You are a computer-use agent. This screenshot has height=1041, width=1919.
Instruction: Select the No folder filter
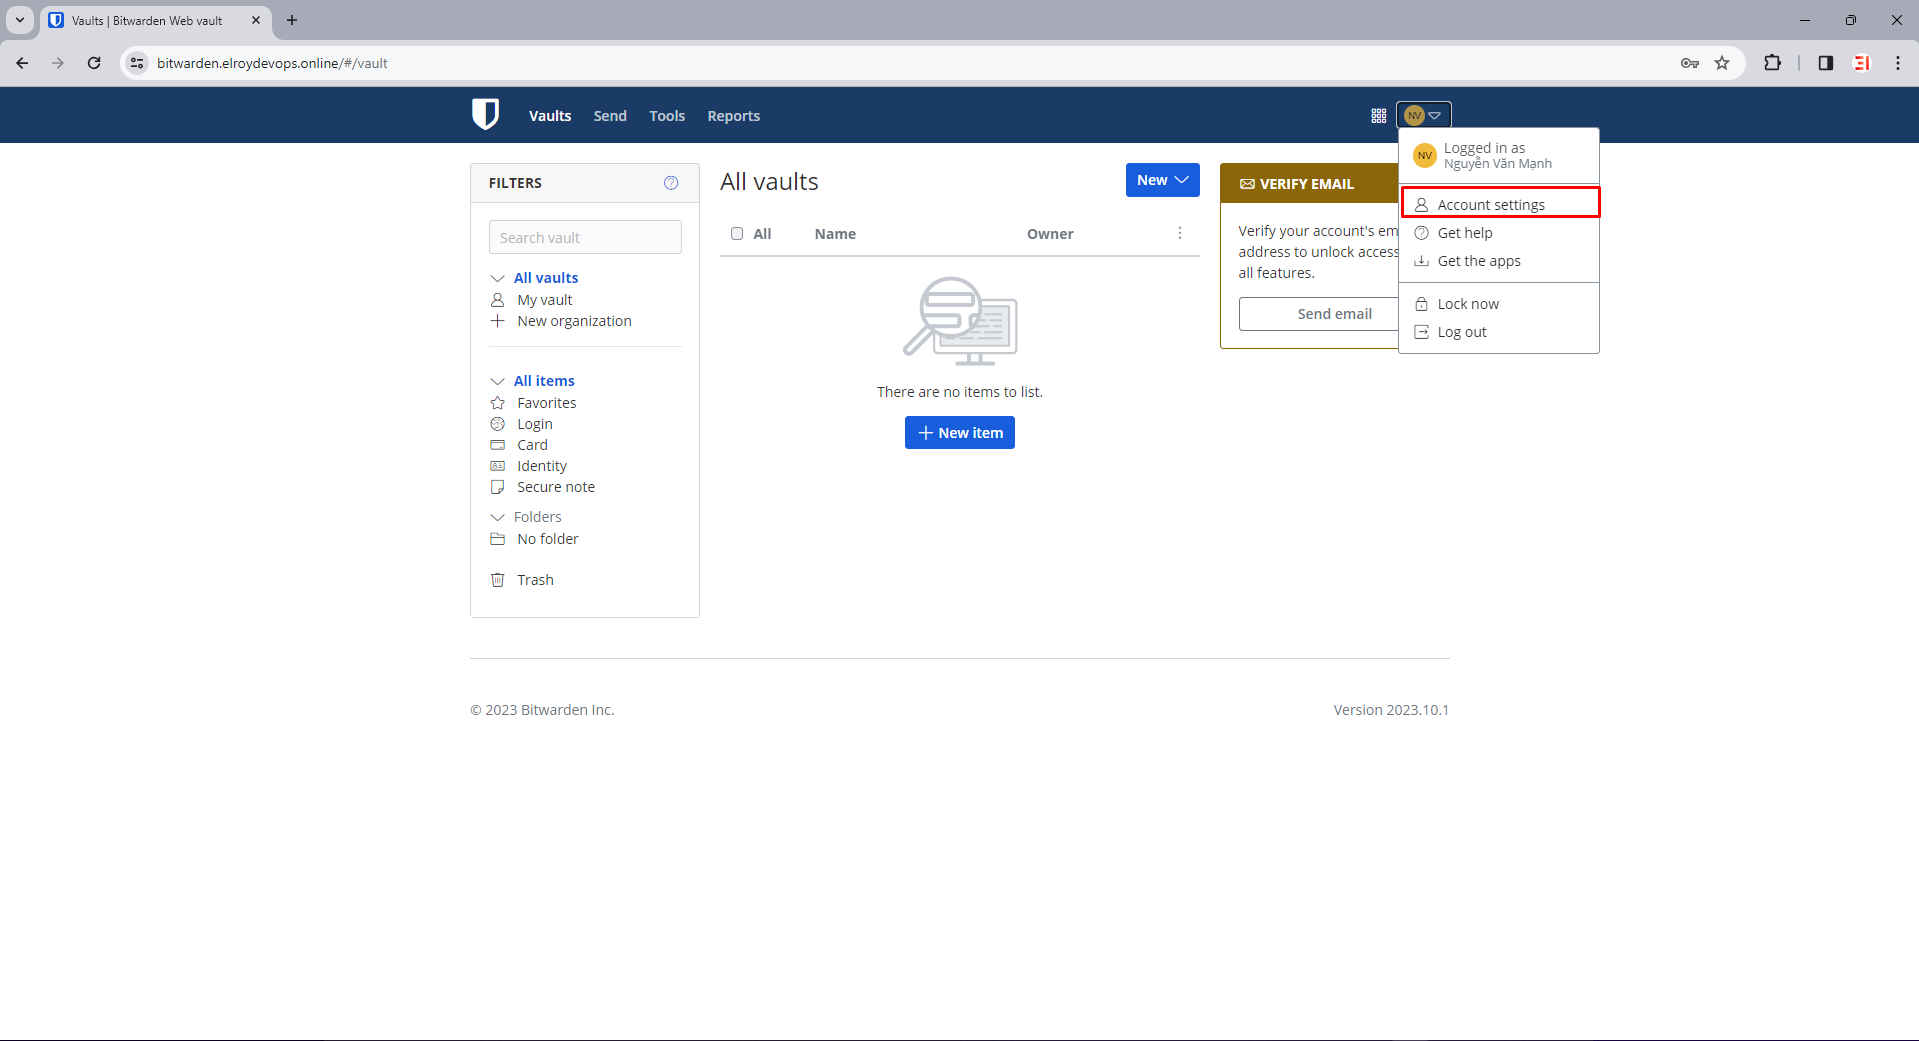(x=548, y=539)
